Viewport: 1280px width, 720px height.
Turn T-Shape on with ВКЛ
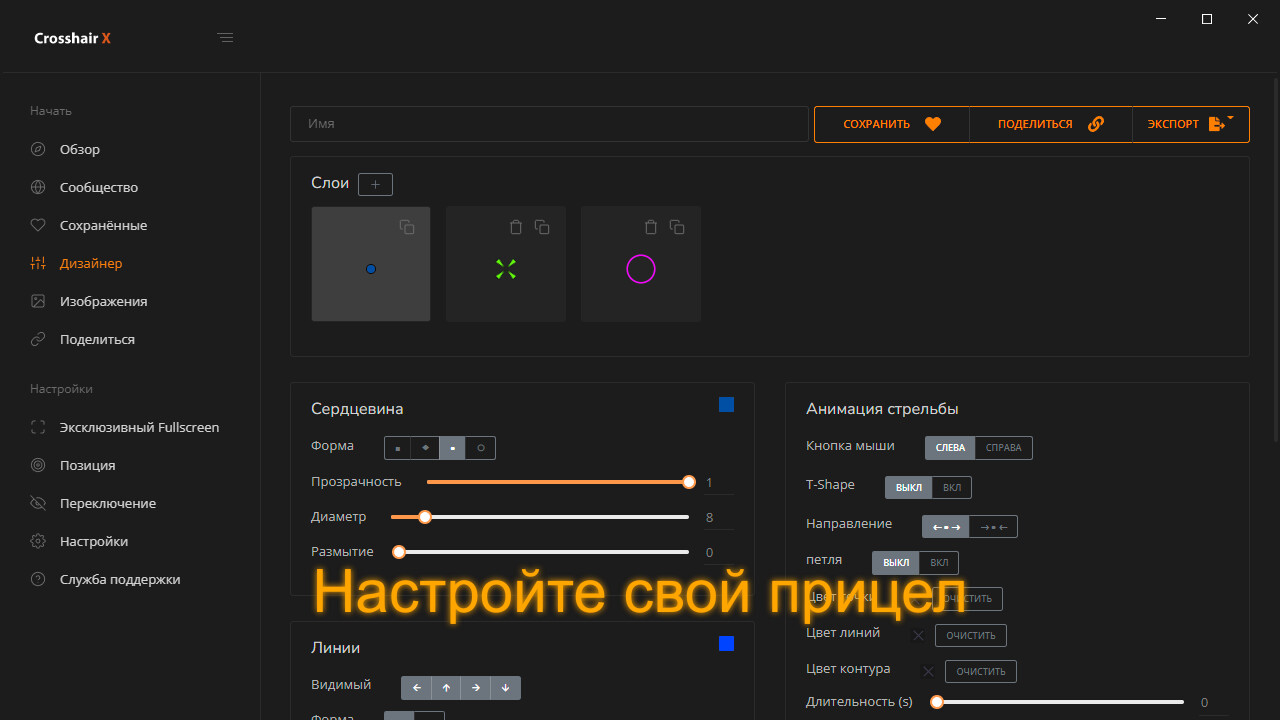pyautogui.click(x=952, y=487)
